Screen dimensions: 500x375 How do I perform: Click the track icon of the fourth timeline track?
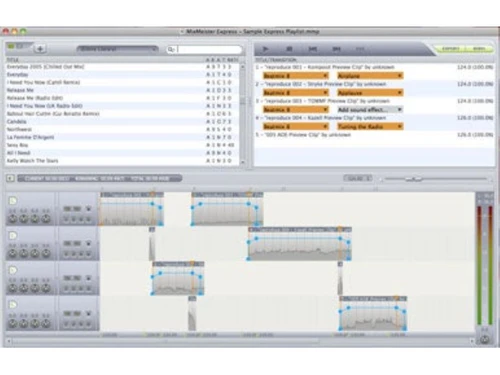click(x=13, y=305)
